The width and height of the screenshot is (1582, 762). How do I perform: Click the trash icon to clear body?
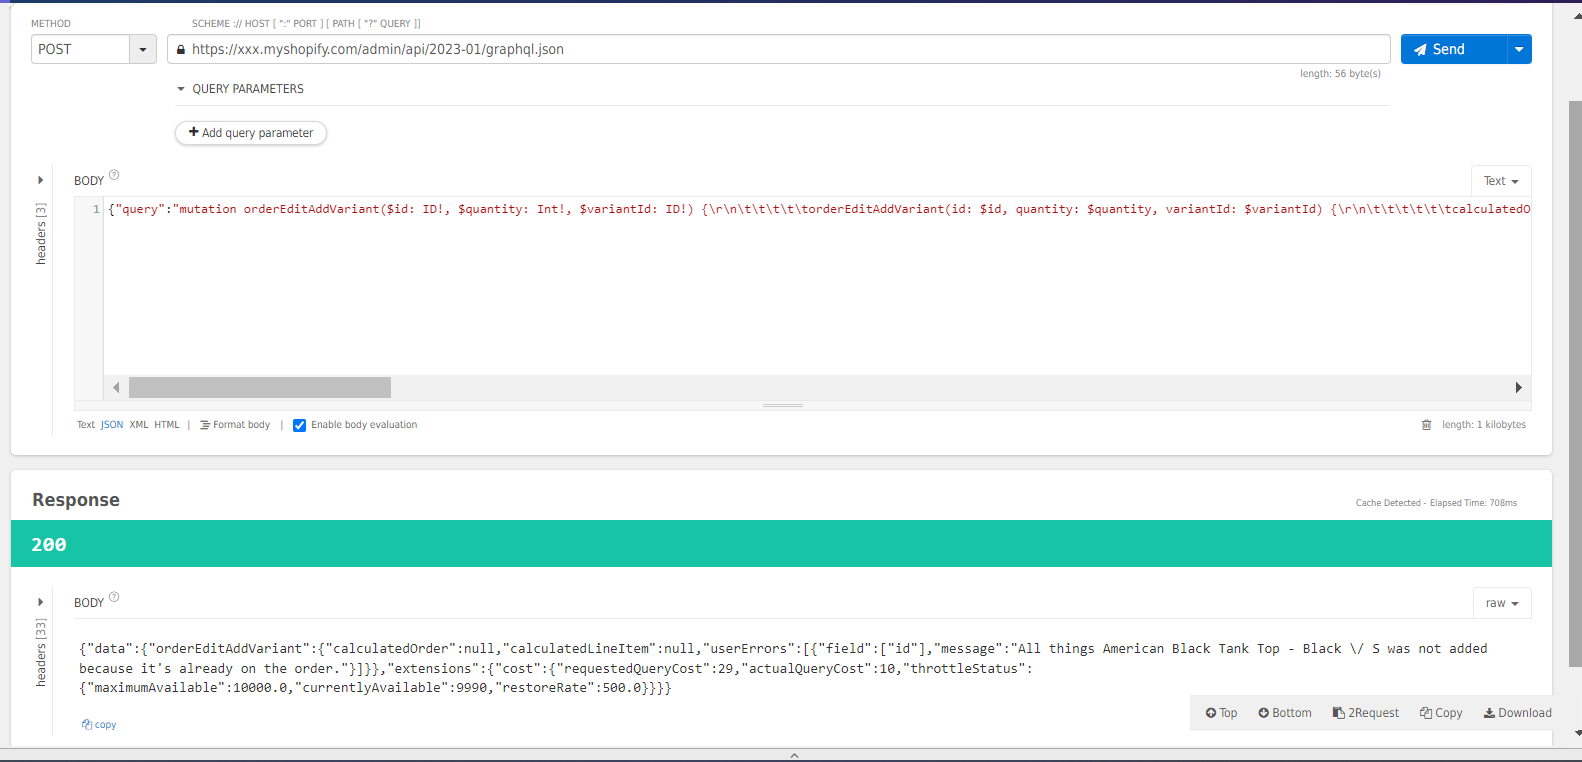[x=1427, y=425]
